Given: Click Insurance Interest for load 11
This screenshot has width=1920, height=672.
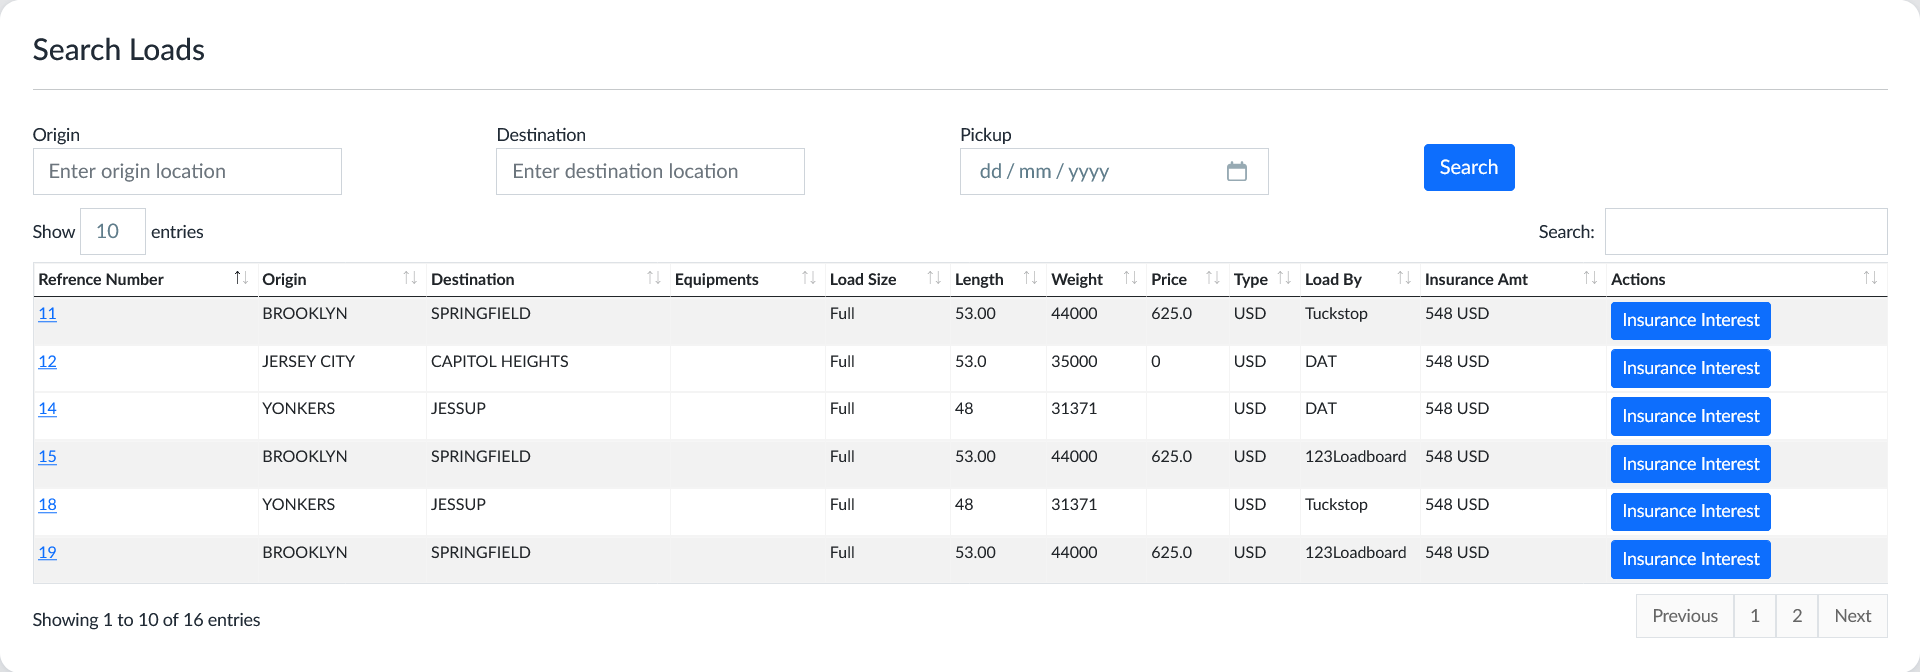Looking at the screenshot, I should pyautogui.click(x=1691, y=321).
